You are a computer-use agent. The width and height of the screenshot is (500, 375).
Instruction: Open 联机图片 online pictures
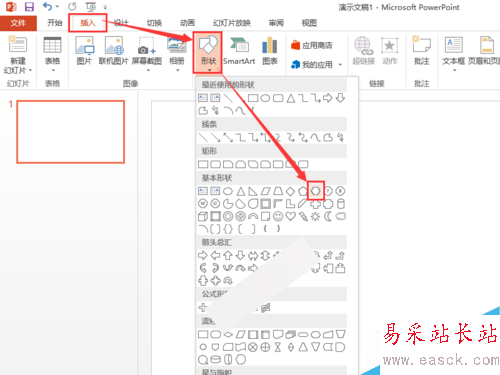pos(114,51)
